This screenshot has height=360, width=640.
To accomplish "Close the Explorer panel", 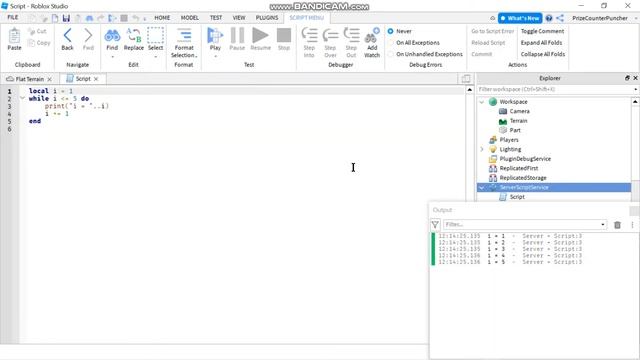I will click(635, 78).
